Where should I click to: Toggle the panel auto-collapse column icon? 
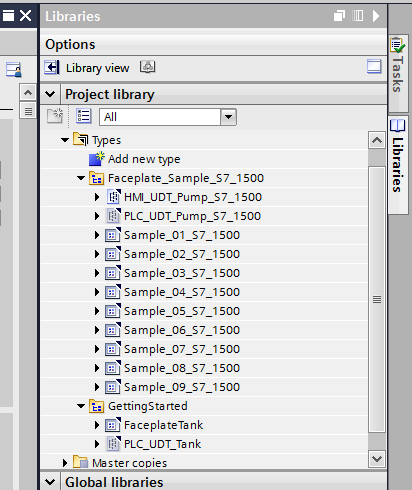[x=358, y=16]
